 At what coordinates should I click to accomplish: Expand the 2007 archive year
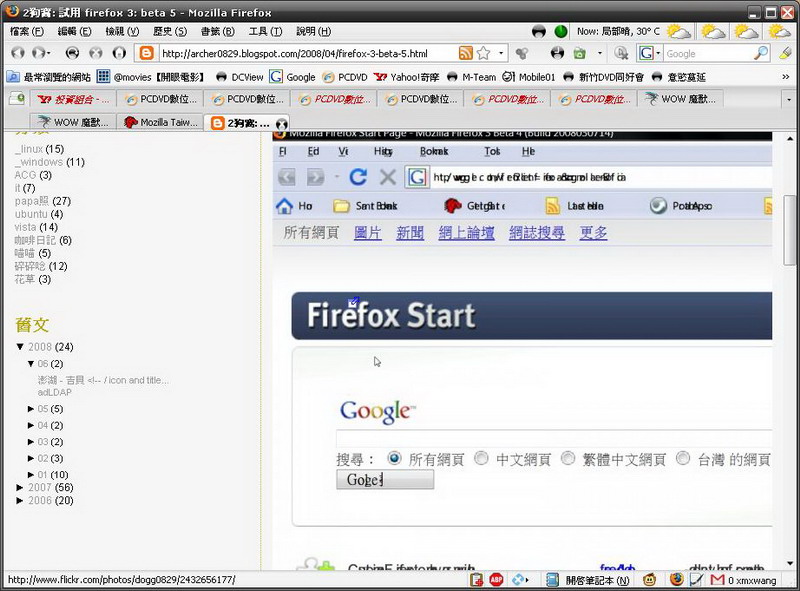[20, 487]
